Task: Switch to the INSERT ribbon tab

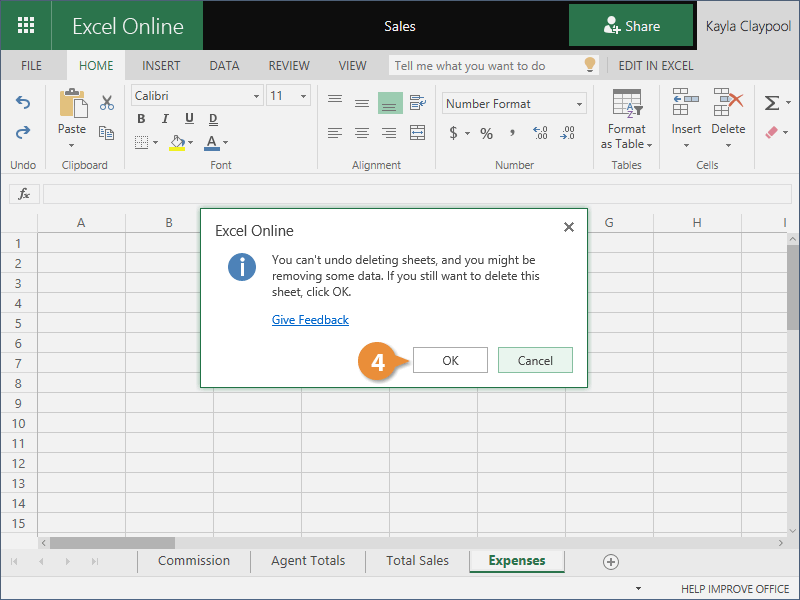Action: (161, 66)
